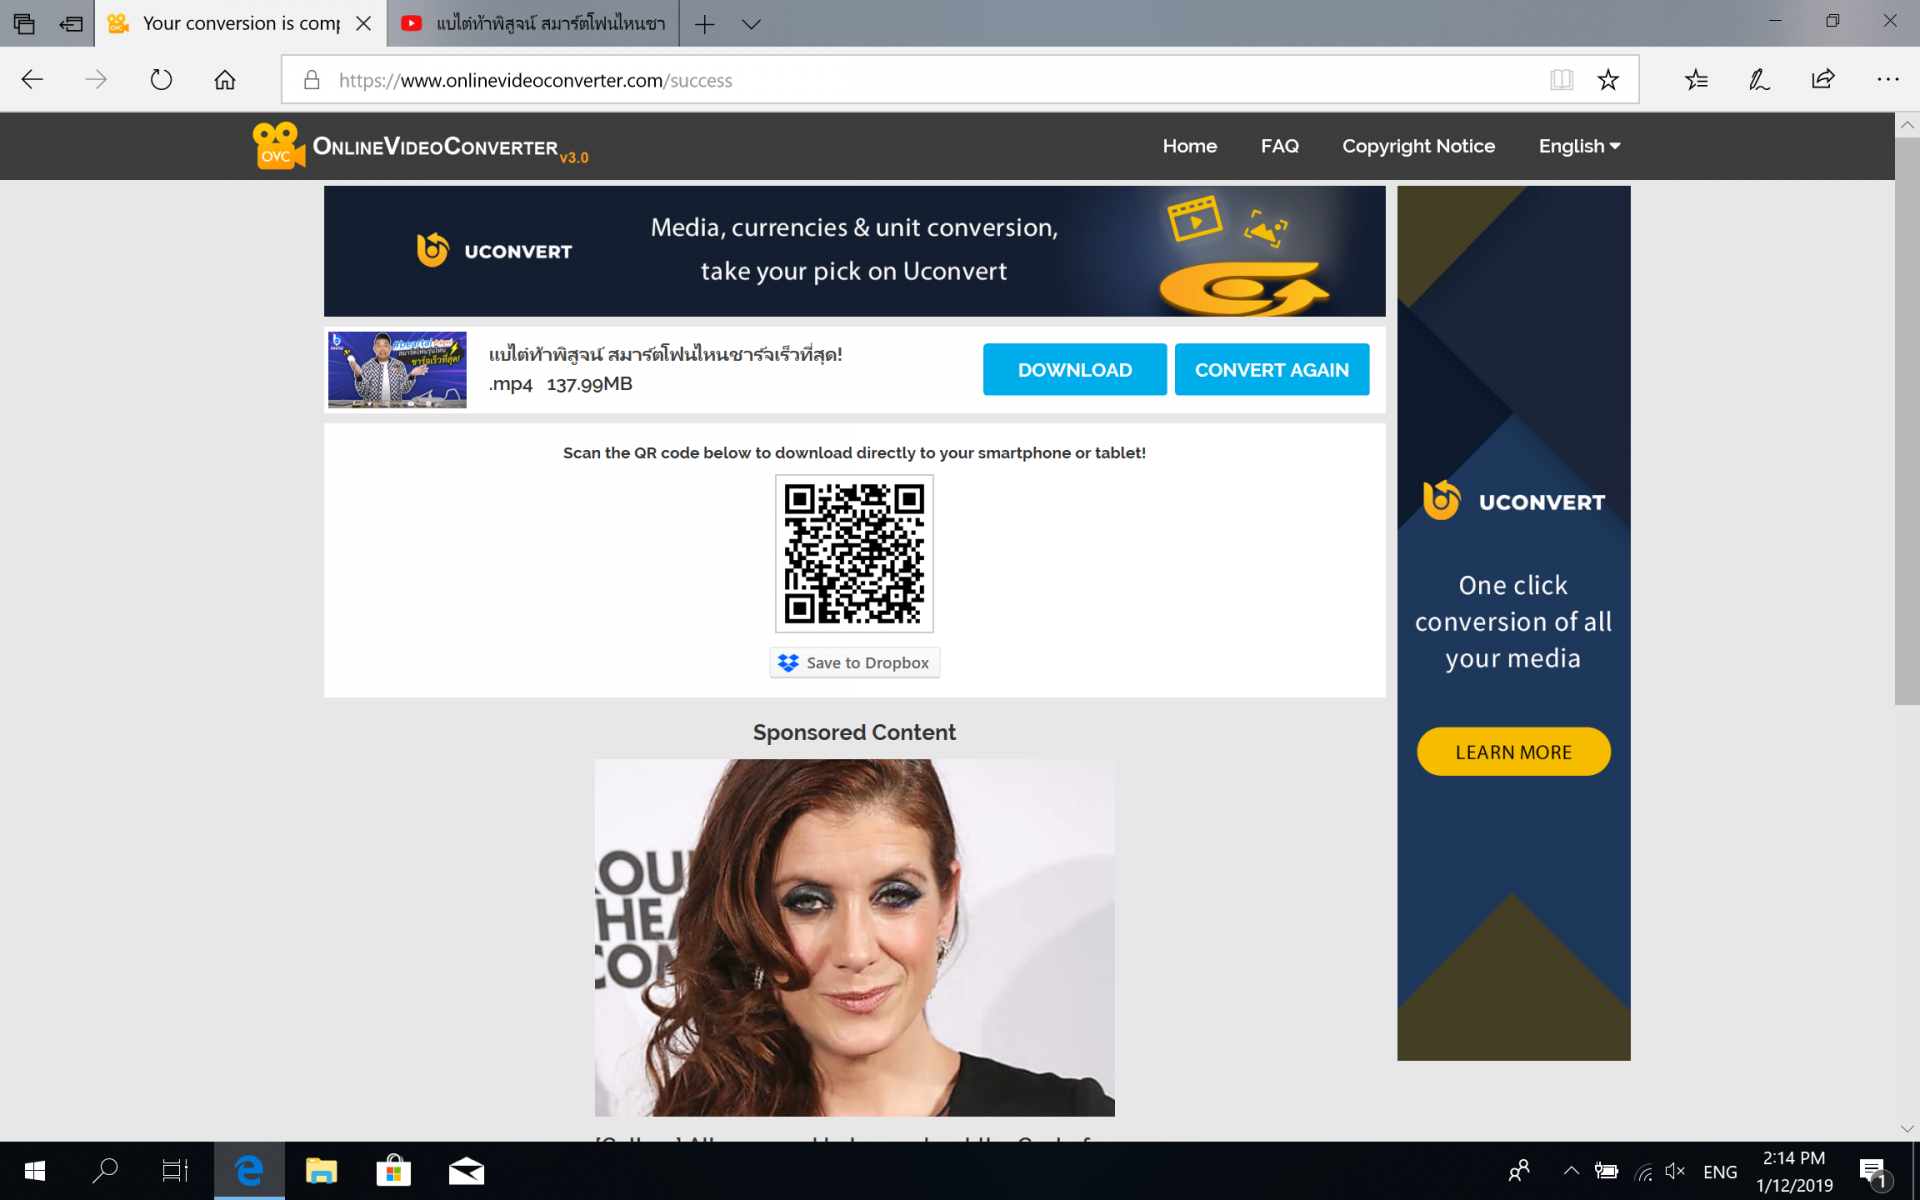Refresh the current page
This screenshot has height=1200, width=1920.
coord(161,80)
